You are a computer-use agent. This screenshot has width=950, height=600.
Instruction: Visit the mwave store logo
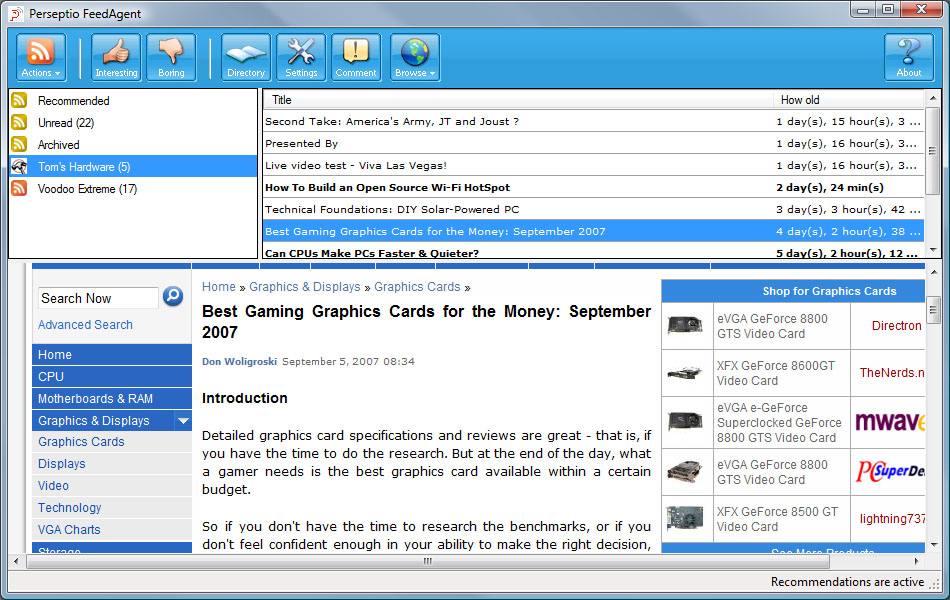(x=890, y=422)
